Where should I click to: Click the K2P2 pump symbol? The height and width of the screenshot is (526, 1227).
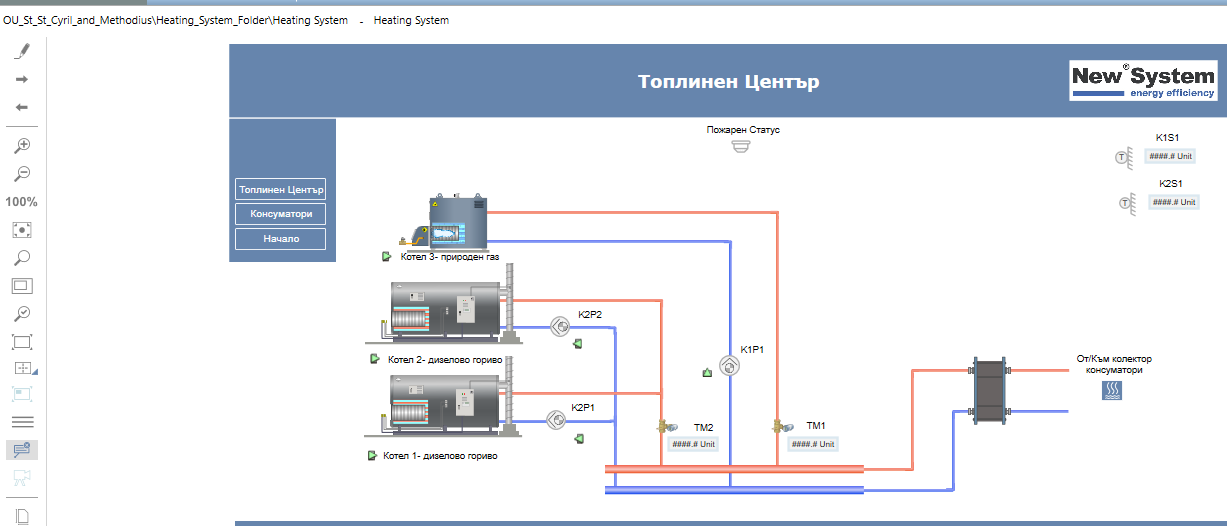[x=558, y=325]
